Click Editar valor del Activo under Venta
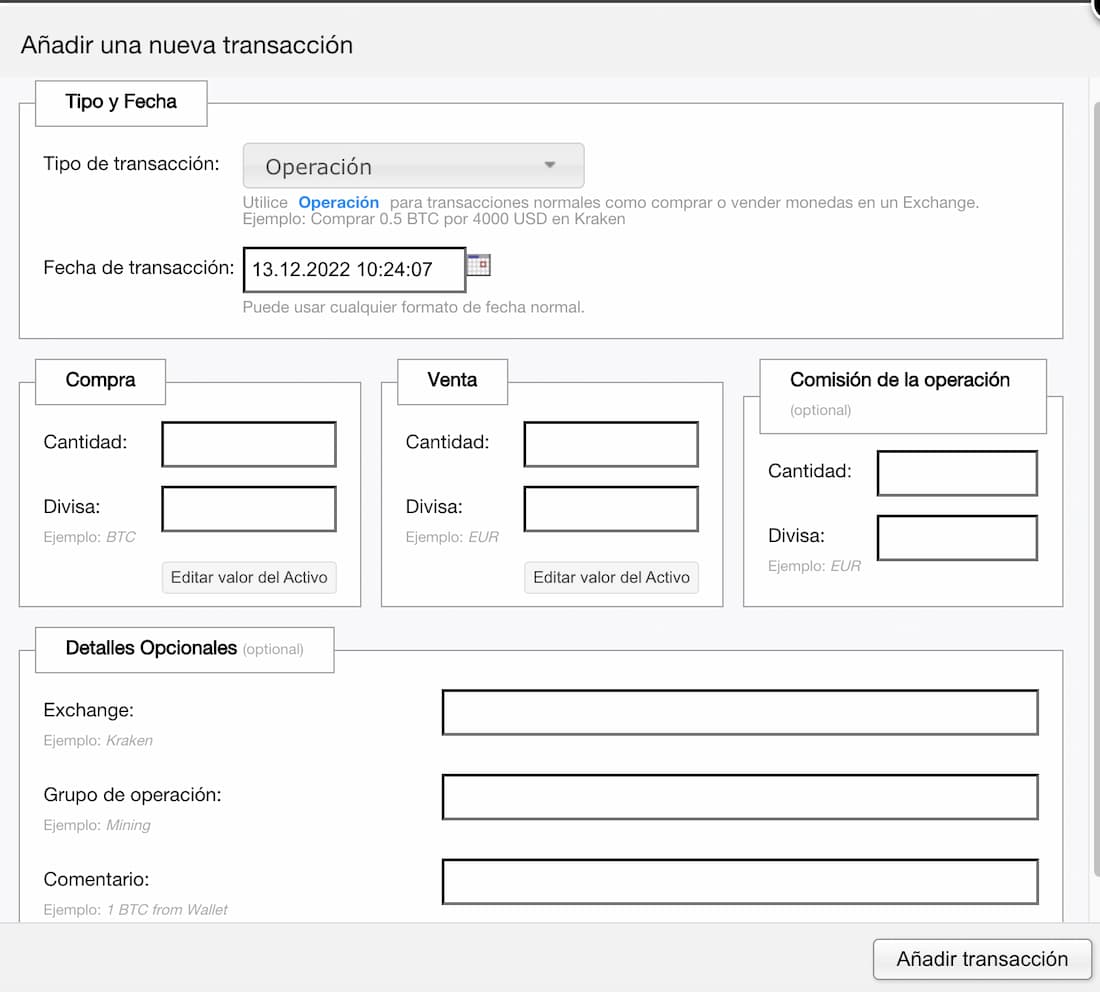This screenshot has height=992, width=1100. [611, 577]
